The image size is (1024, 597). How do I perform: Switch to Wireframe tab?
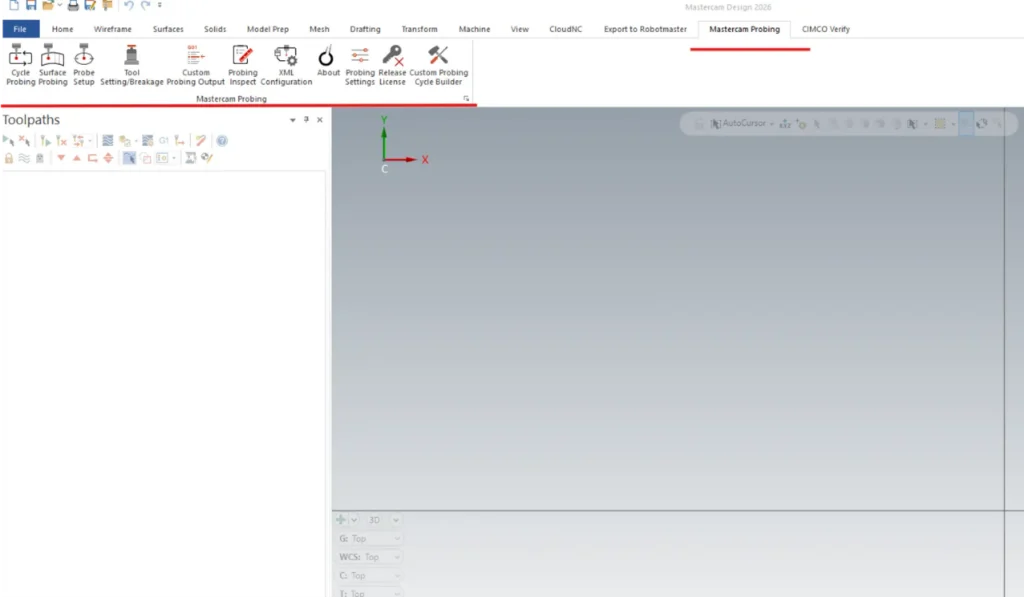[x=112, y=29]
